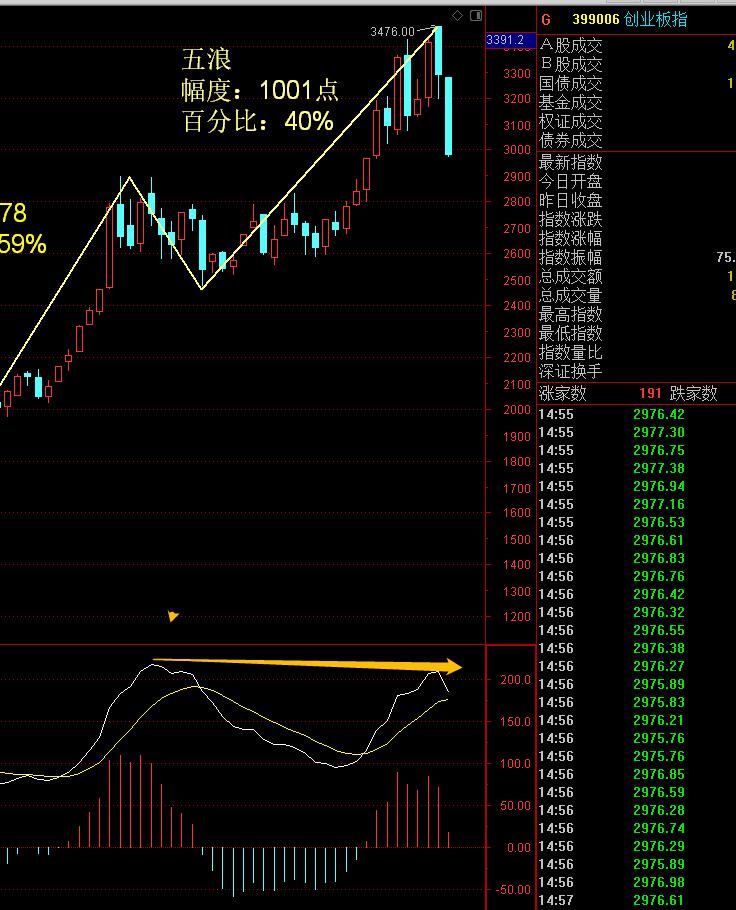Select the tick row showing 2976.85
736x910 pixels.
point(637,774)
